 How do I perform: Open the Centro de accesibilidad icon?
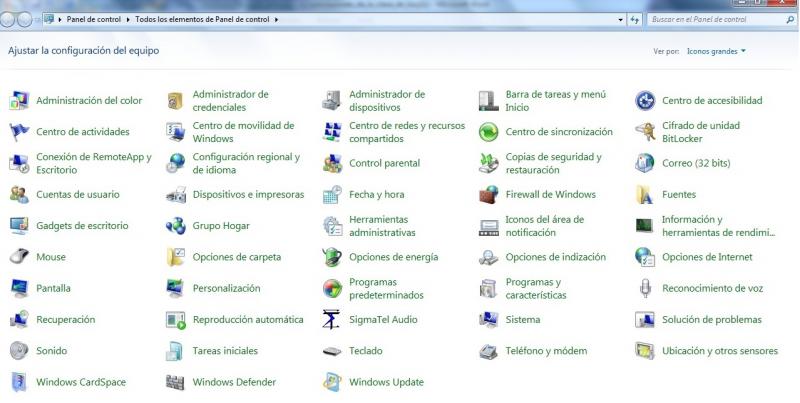pyautogui.click(x=645, y=100)
